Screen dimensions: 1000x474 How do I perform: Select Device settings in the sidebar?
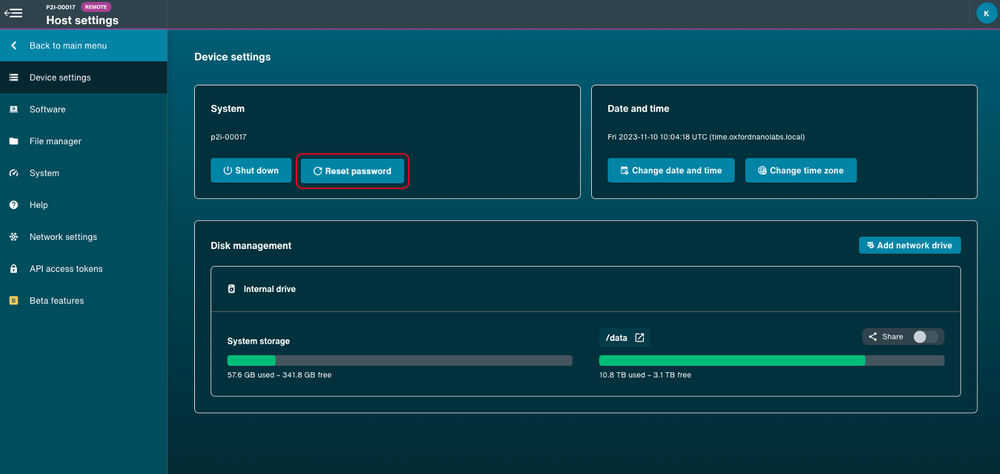pos(84,78)
